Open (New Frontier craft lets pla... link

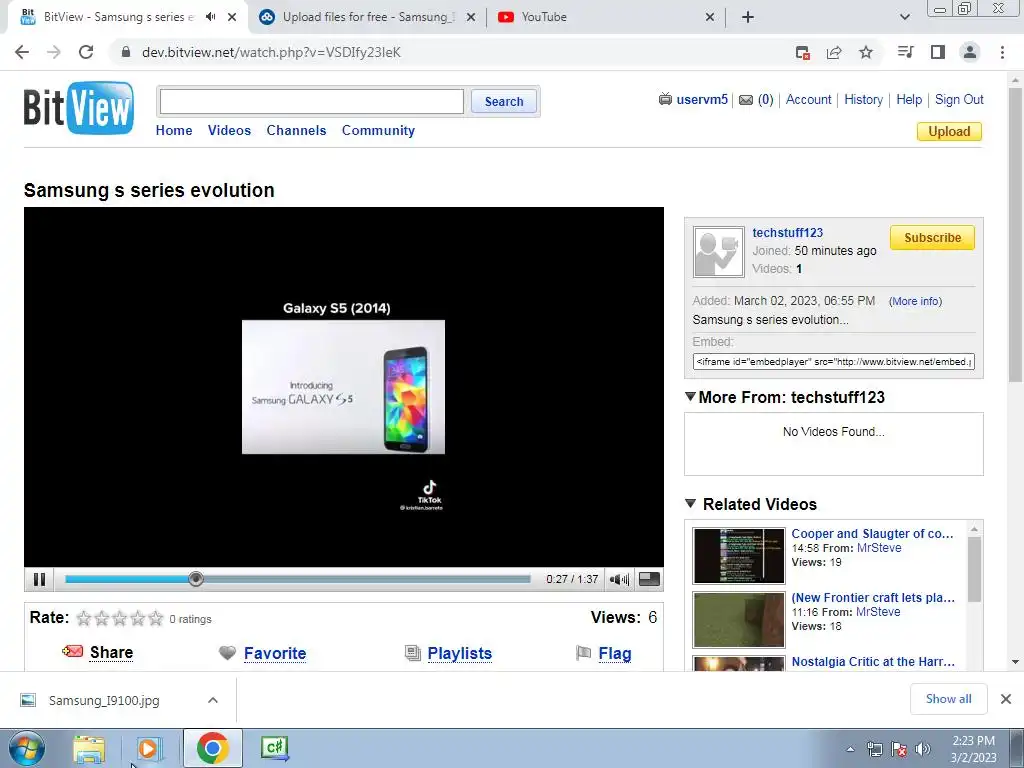click(873, 598)
